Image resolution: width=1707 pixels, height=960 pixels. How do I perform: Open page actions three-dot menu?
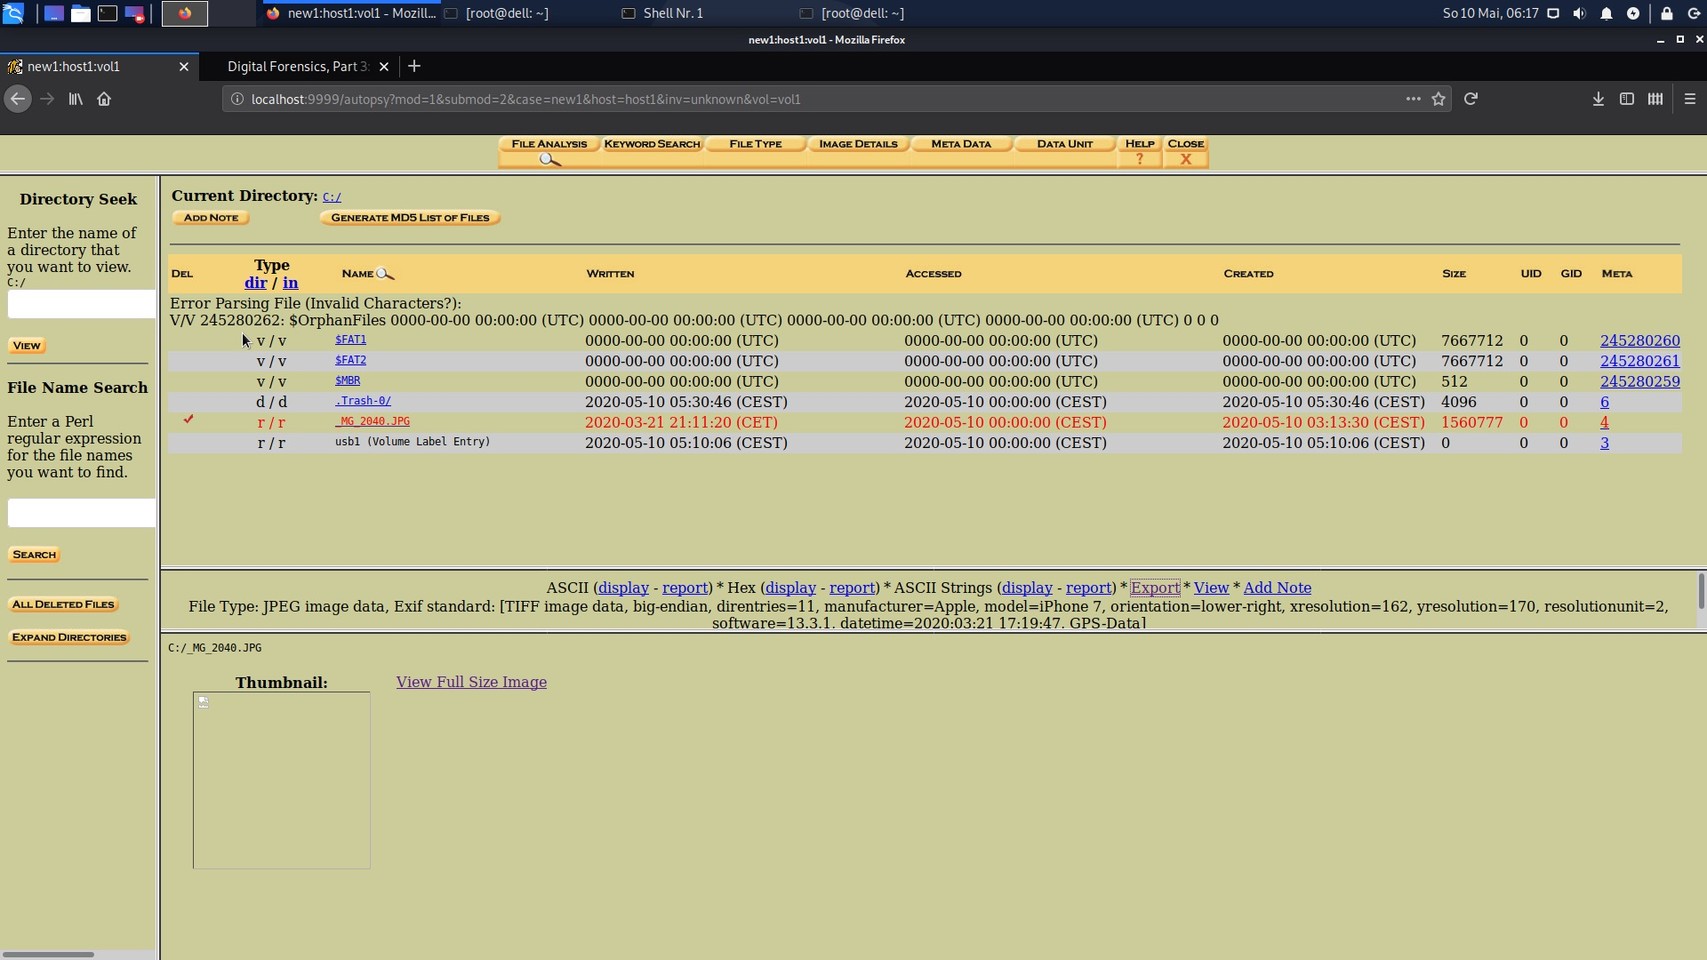(1412, 99)
